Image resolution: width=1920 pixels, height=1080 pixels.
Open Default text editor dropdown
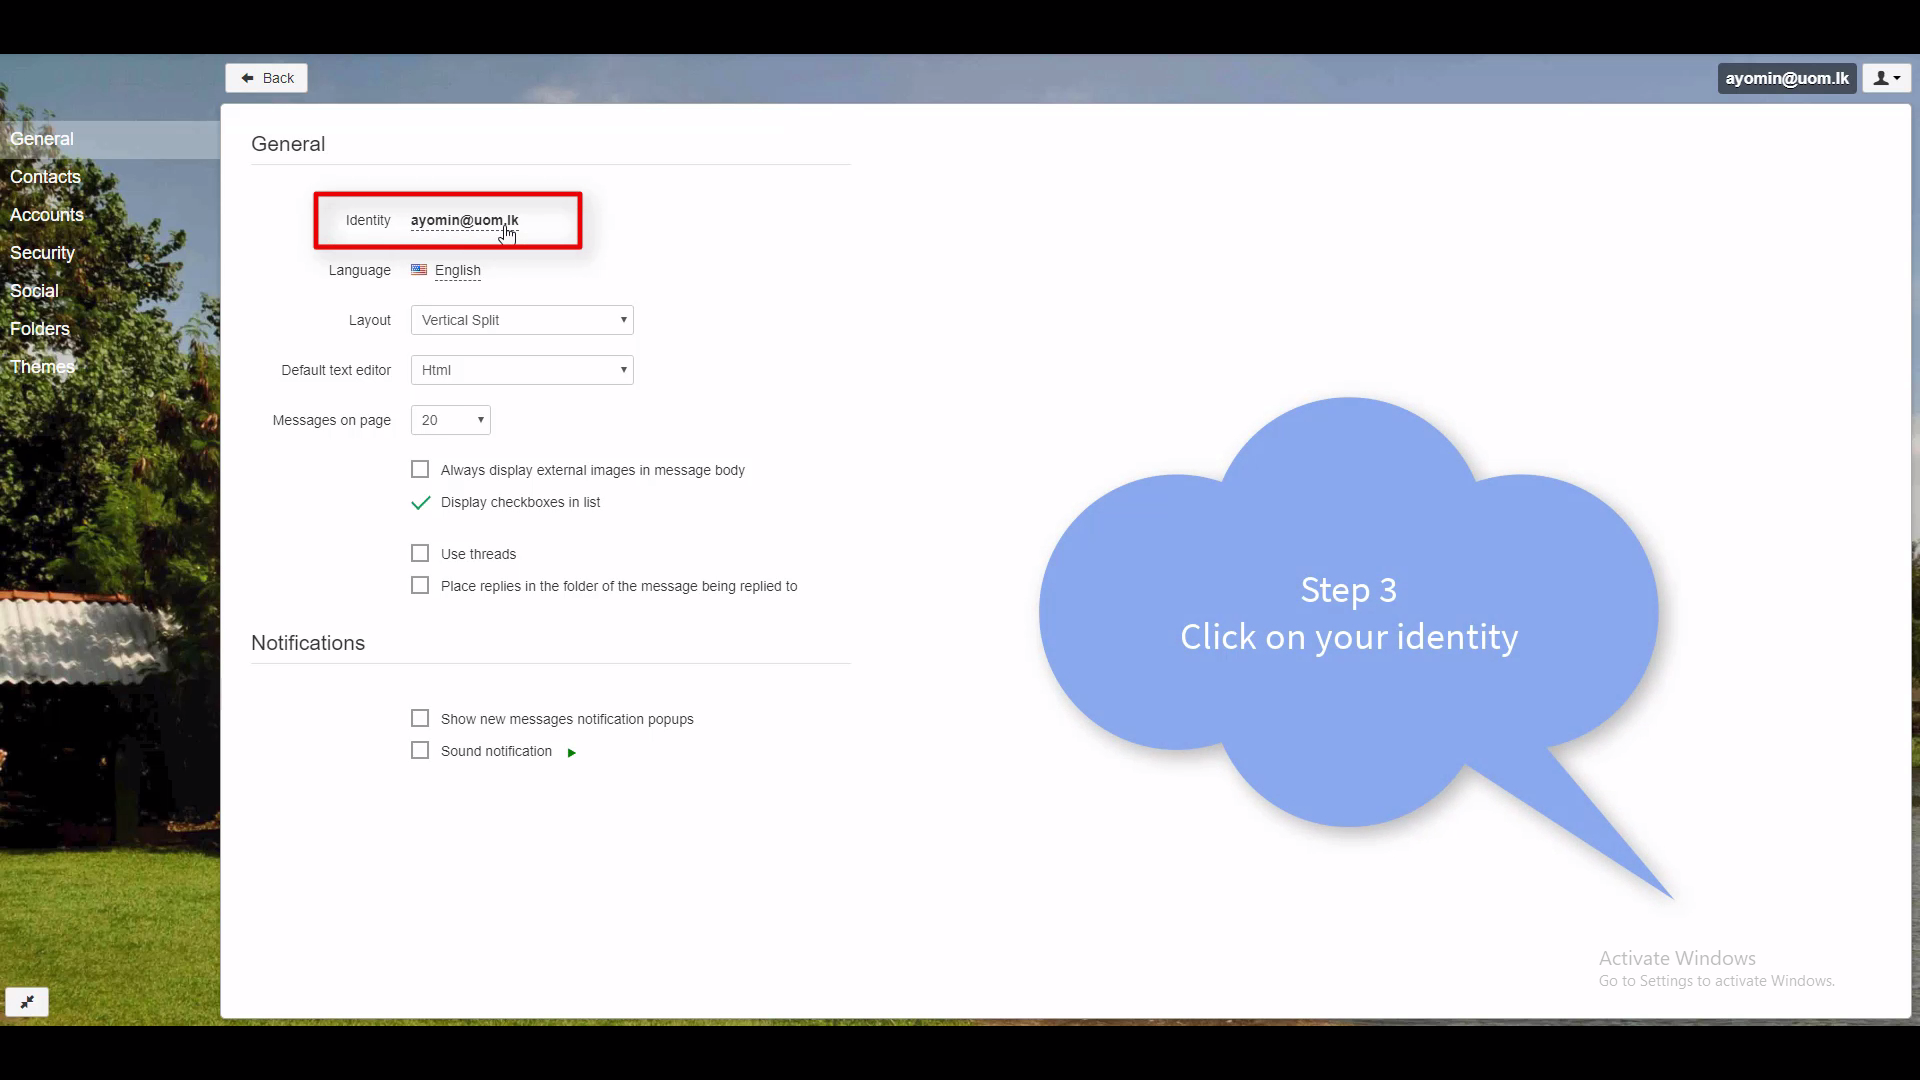point(521,369)
